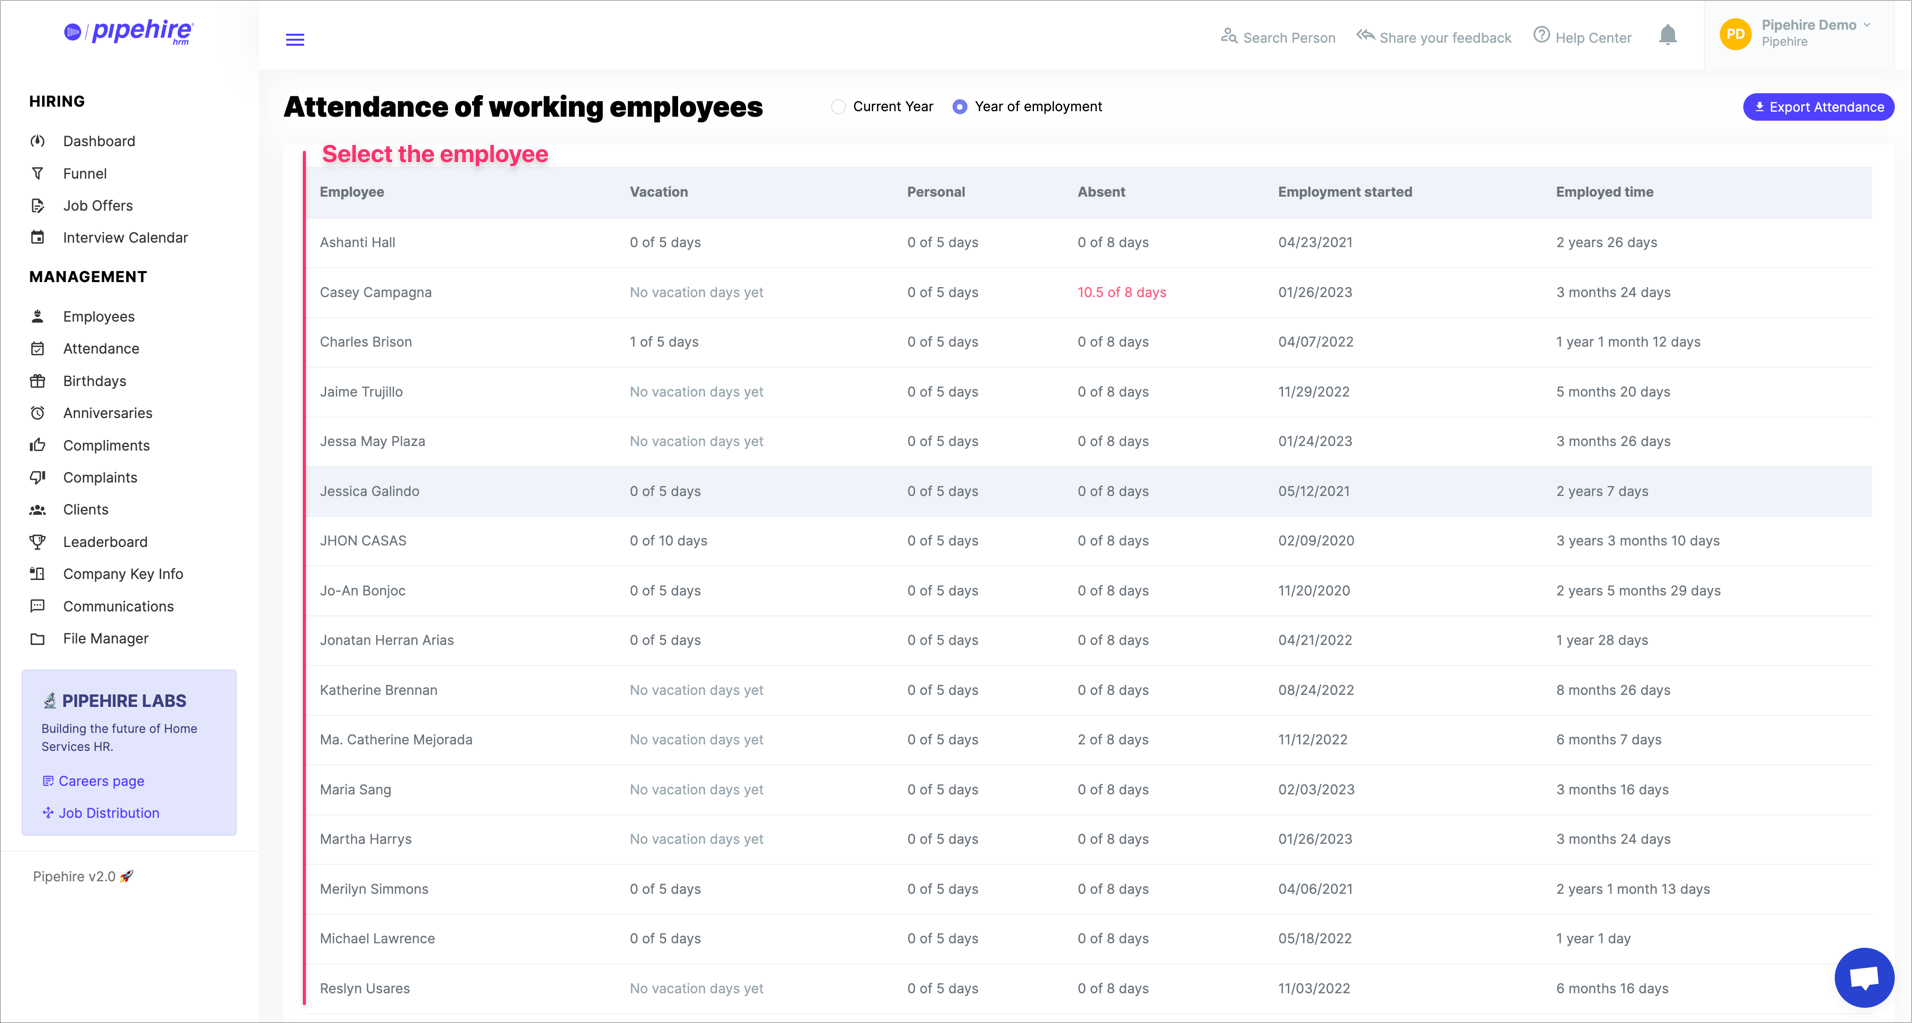Click the notification bell icon

pos(1668,34)
